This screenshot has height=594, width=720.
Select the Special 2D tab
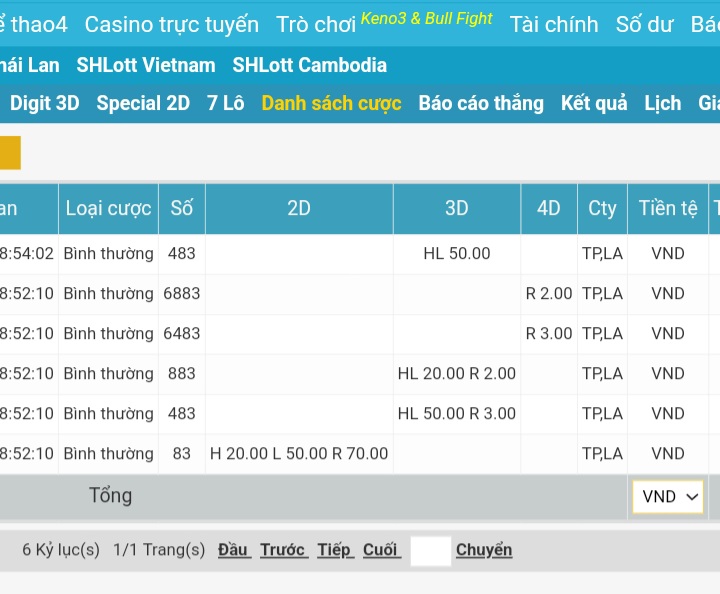(x=143, y=103)
